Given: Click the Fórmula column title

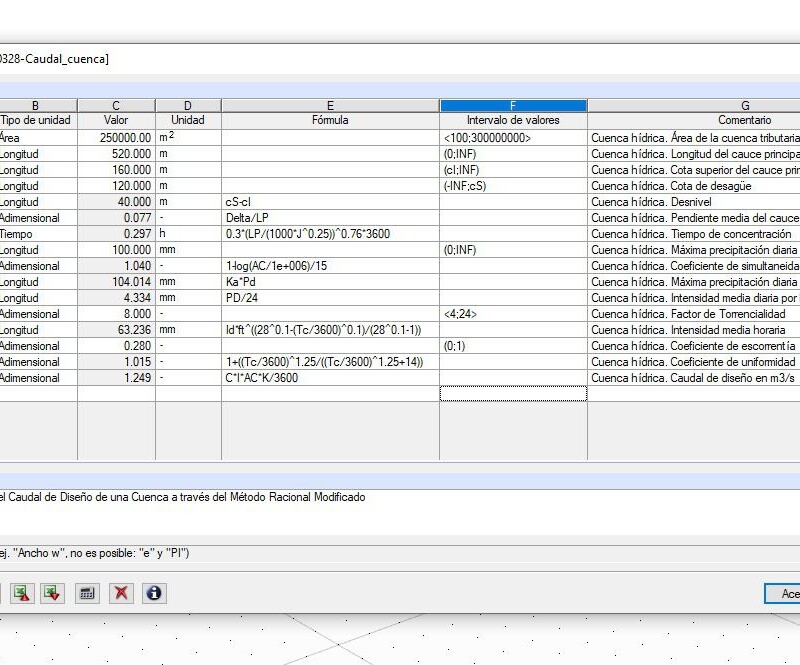Looking at the screenshot, I should (330, 120).
